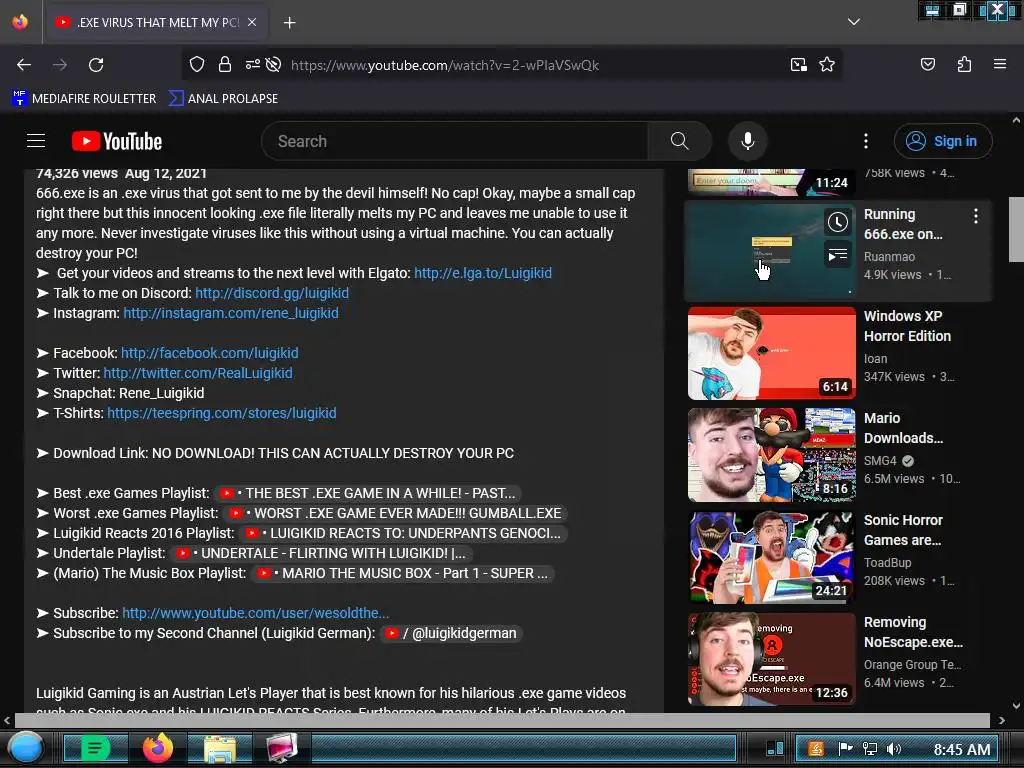Open UNDERTALE - FLIRTING WITH LUIGIKID link

pos(321,553)
